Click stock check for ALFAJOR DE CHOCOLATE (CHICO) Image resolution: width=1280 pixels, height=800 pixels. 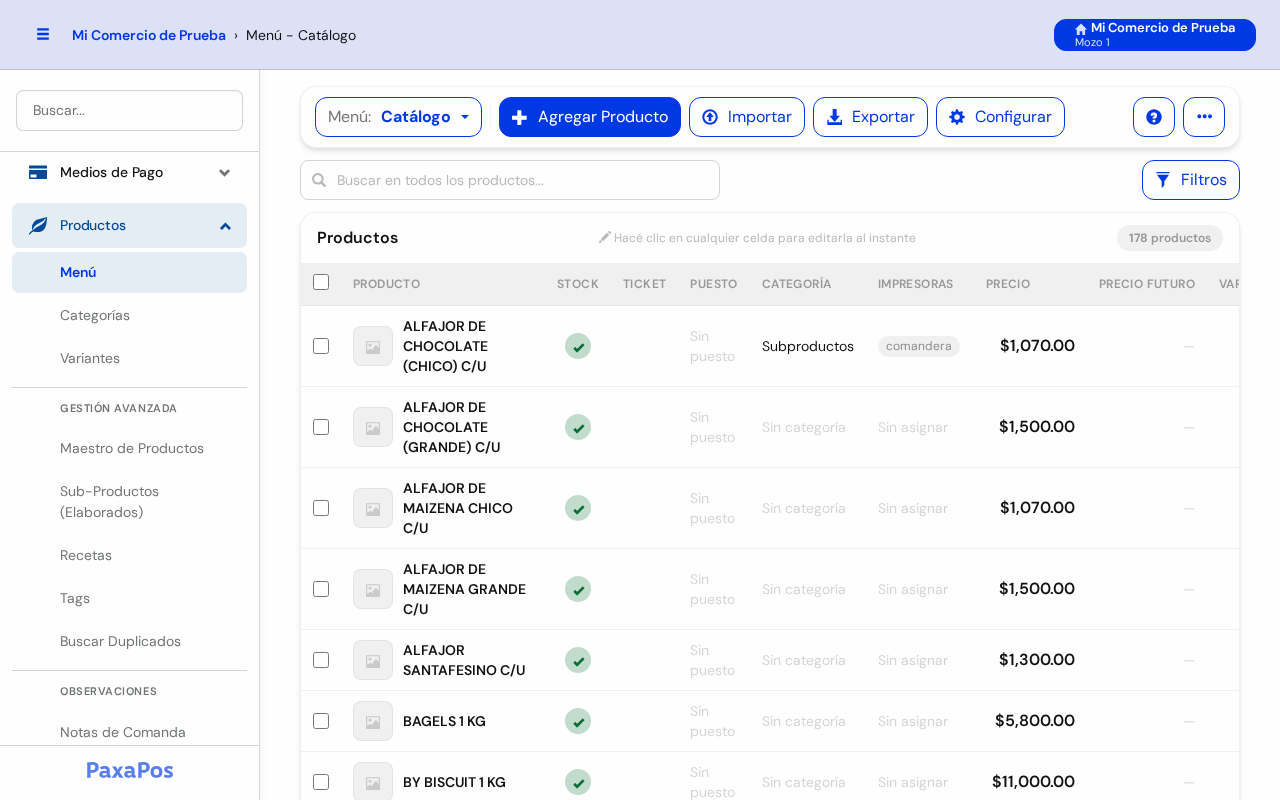tap(578, 346)
